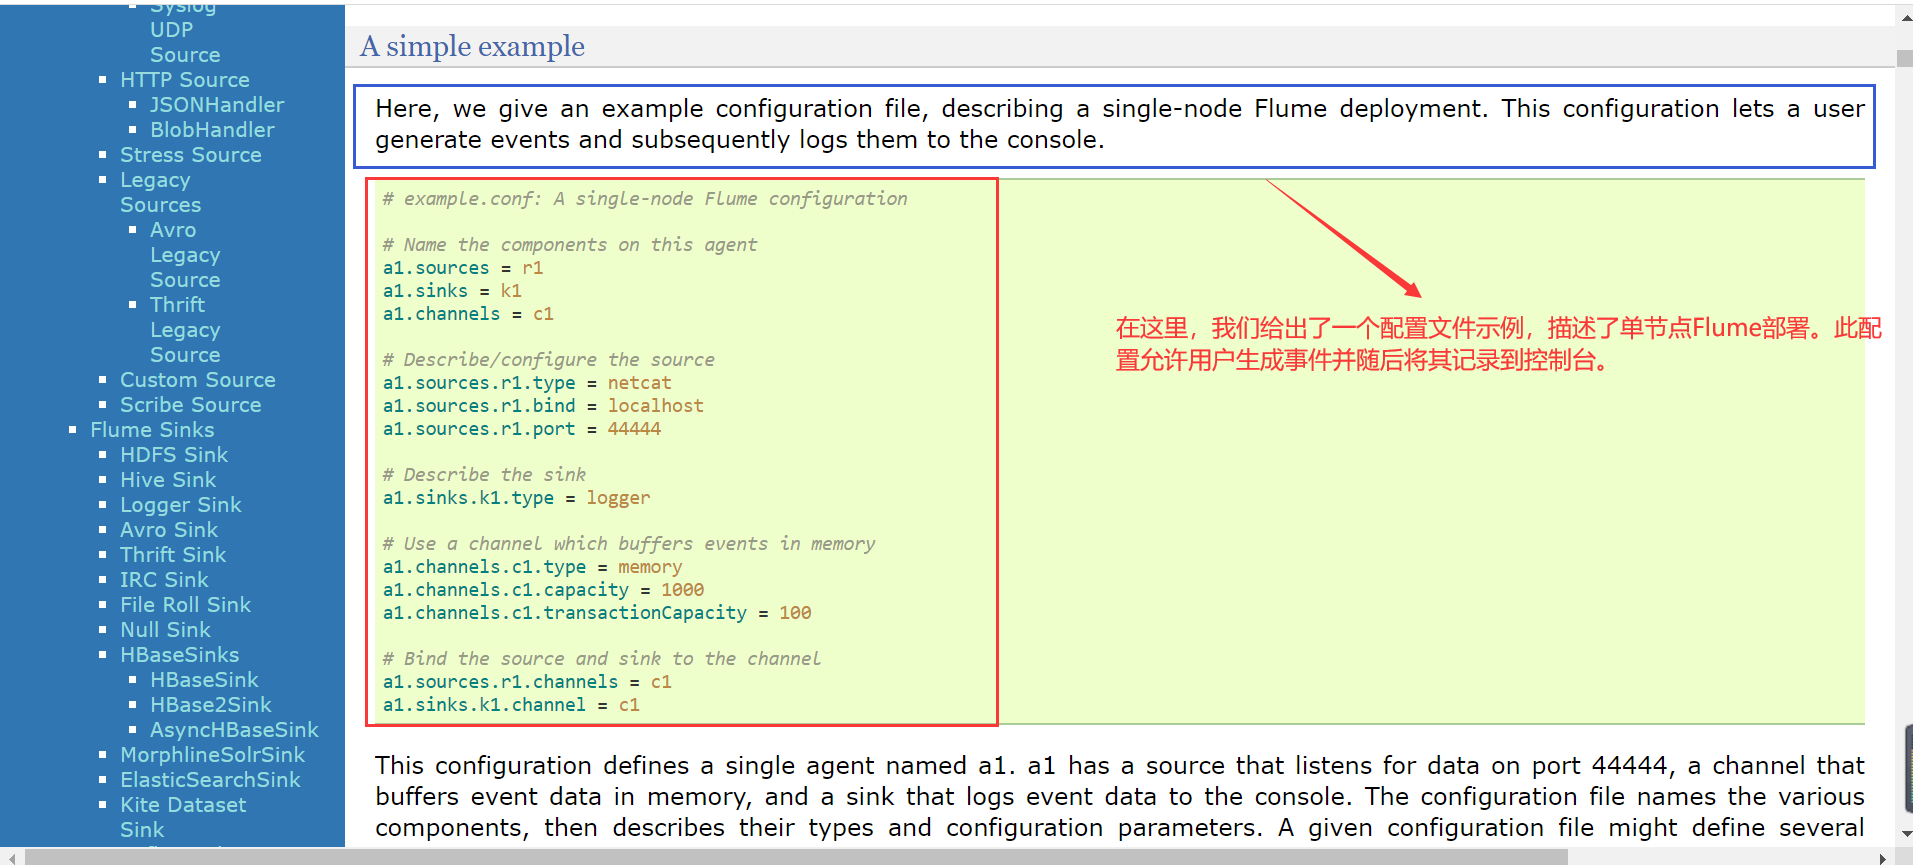Image resolution: width=1913 pixels, height=865 pixels.
Task: Open the ElasticSearchSink link
Action: (210, 780)
